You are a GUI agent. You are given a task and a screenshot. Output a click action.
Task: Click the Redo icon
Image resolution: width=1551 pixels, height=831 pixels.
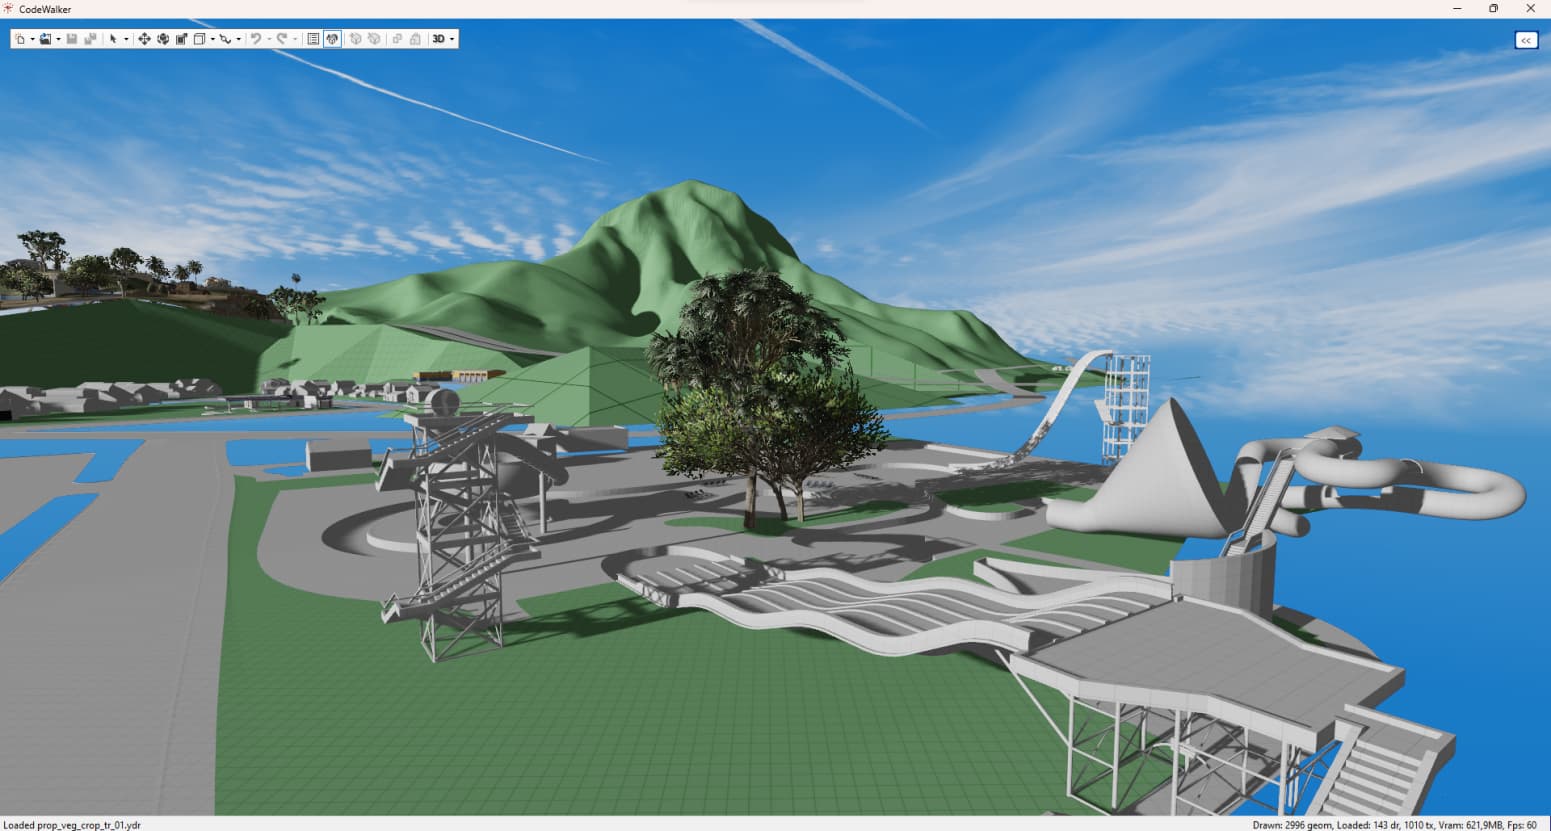click(281, 39)
